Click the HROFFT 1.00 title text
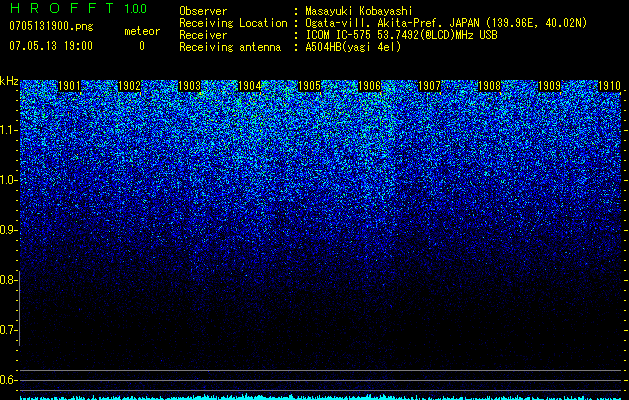 79,8
